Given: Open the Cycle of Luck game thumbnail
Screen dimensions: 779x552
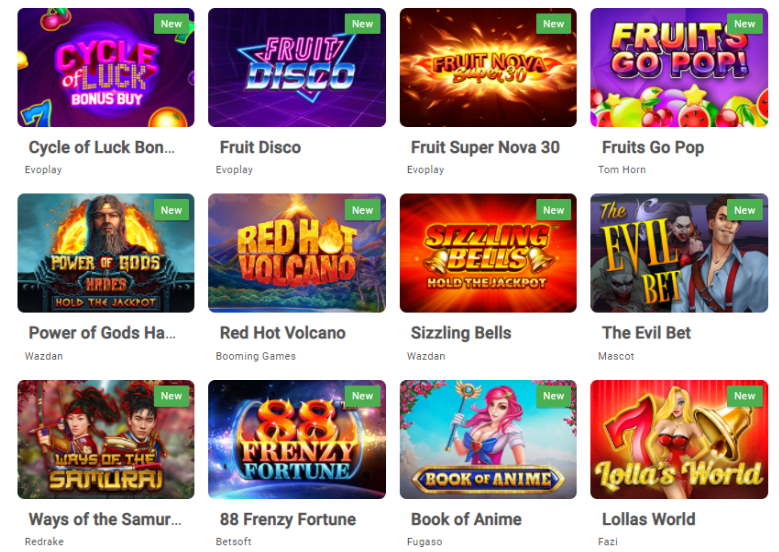Looking at the screenshot, I should click(x=105, y=68).
